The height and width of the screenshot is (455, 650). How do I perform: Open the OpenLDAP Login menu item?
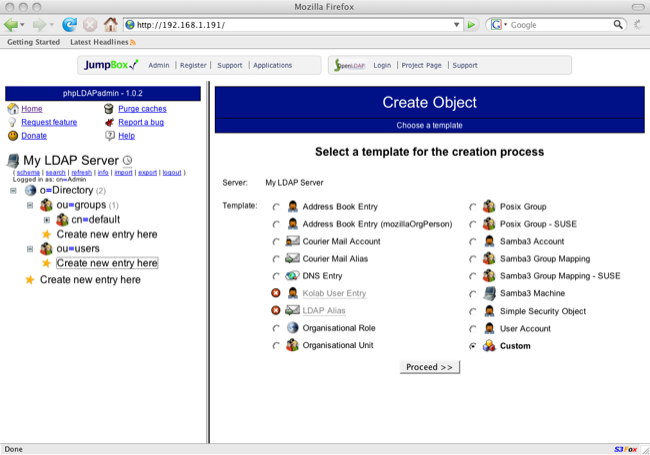tap(382, 65)
